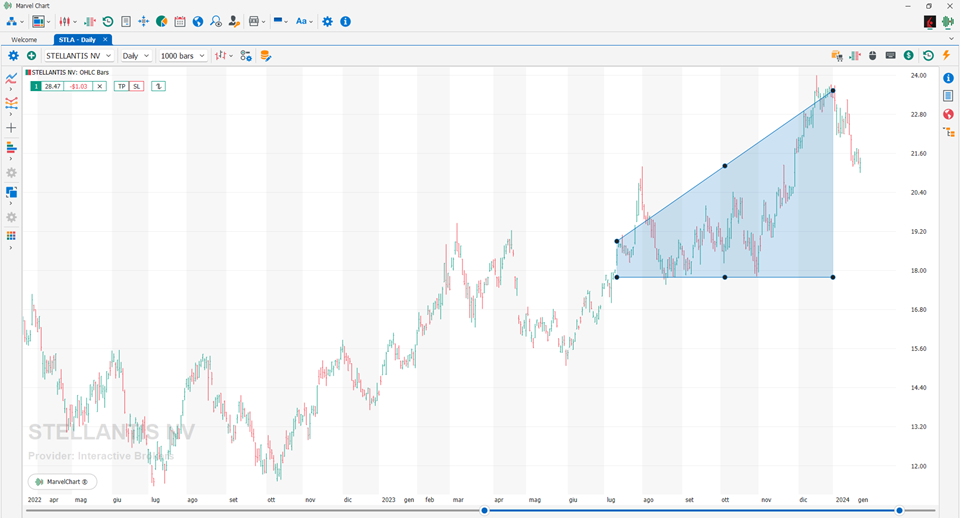Toggle the SL stop loss button

tap(137, 86)
